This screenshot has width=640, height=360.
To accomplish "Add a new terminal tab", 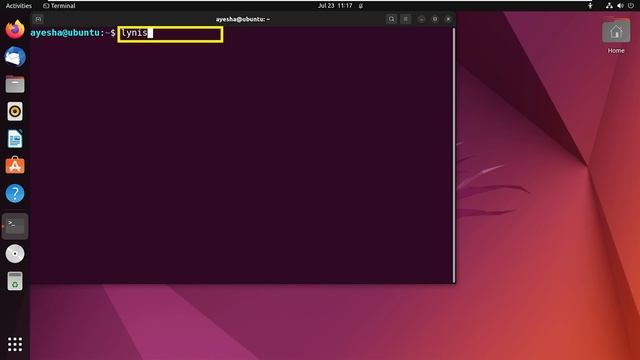I will pos(38,19).
